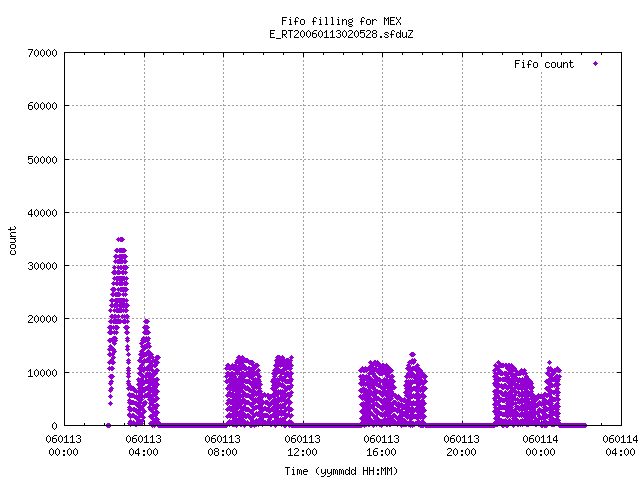Click the x-axis tick label 060113 08:00

click(222, 446)
